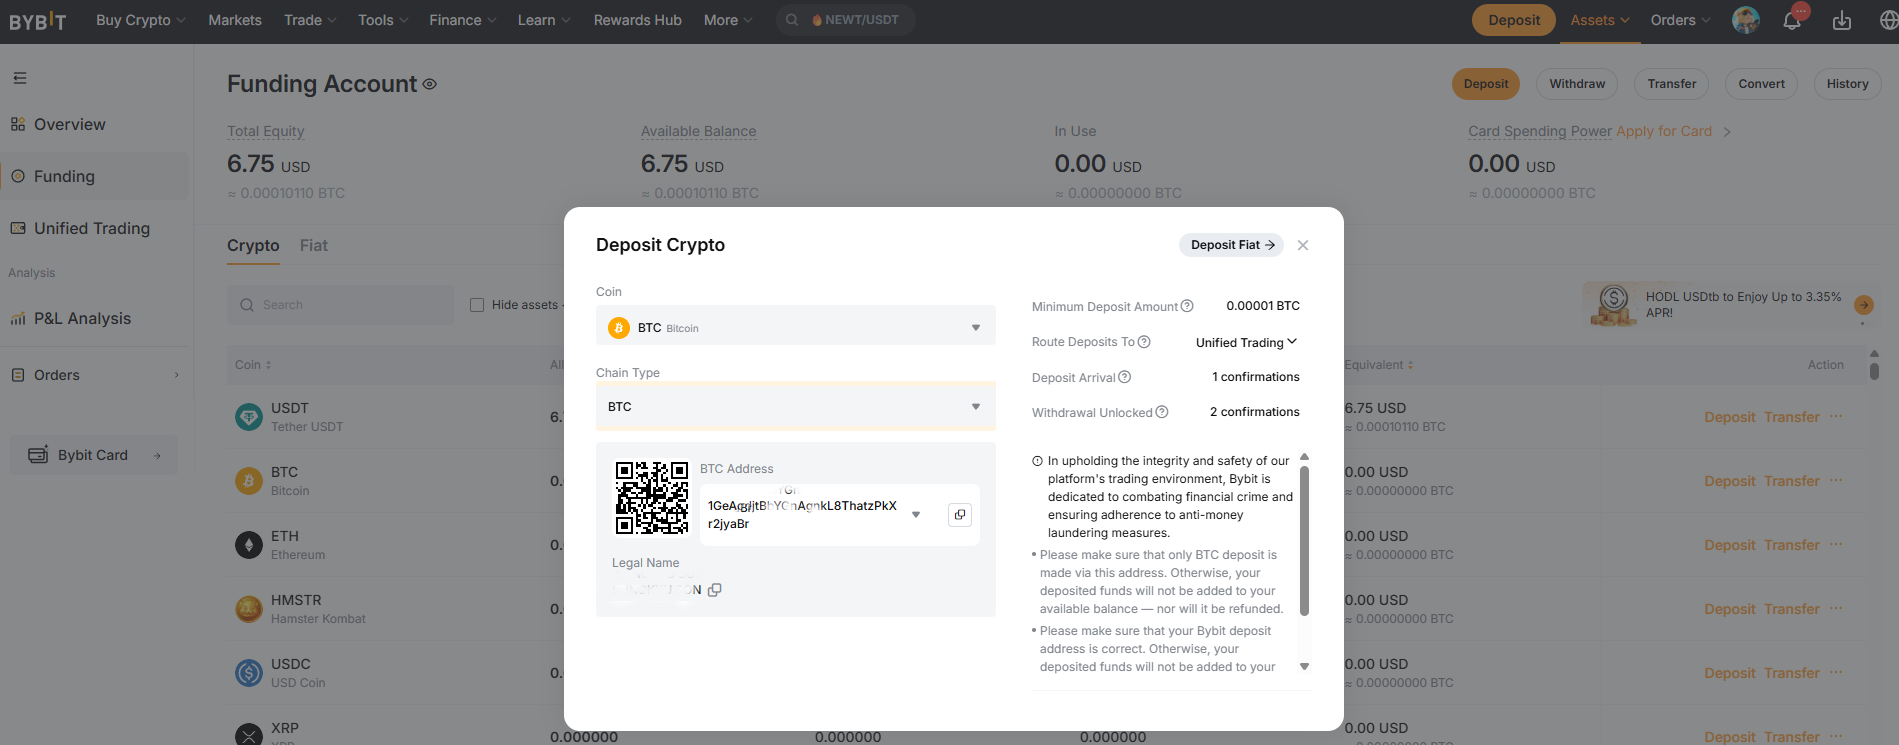The height and width of the screenshot is (745, 1899).
Task: Open more actions for USDT row
Action: pyautogui.click(x=1836, y=417)
